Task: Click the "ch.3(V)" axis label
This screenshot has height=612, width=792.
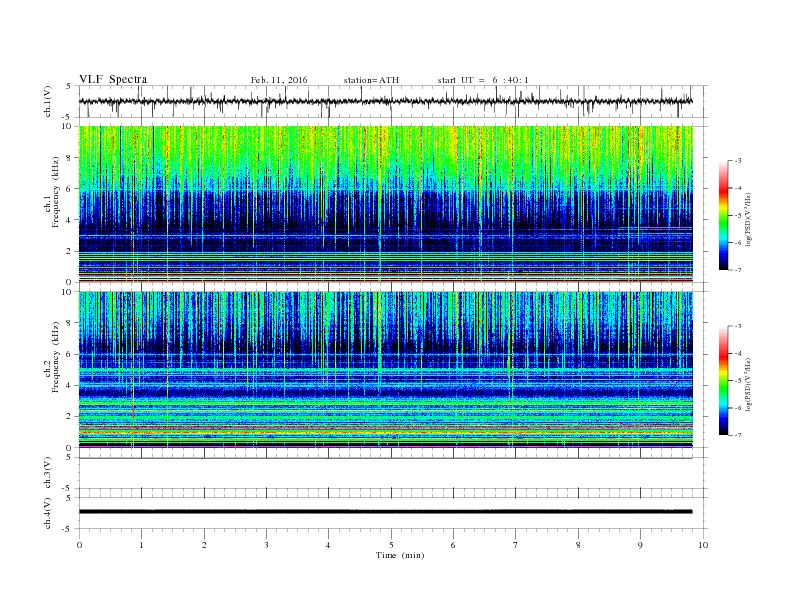Action: click(48, 473)
